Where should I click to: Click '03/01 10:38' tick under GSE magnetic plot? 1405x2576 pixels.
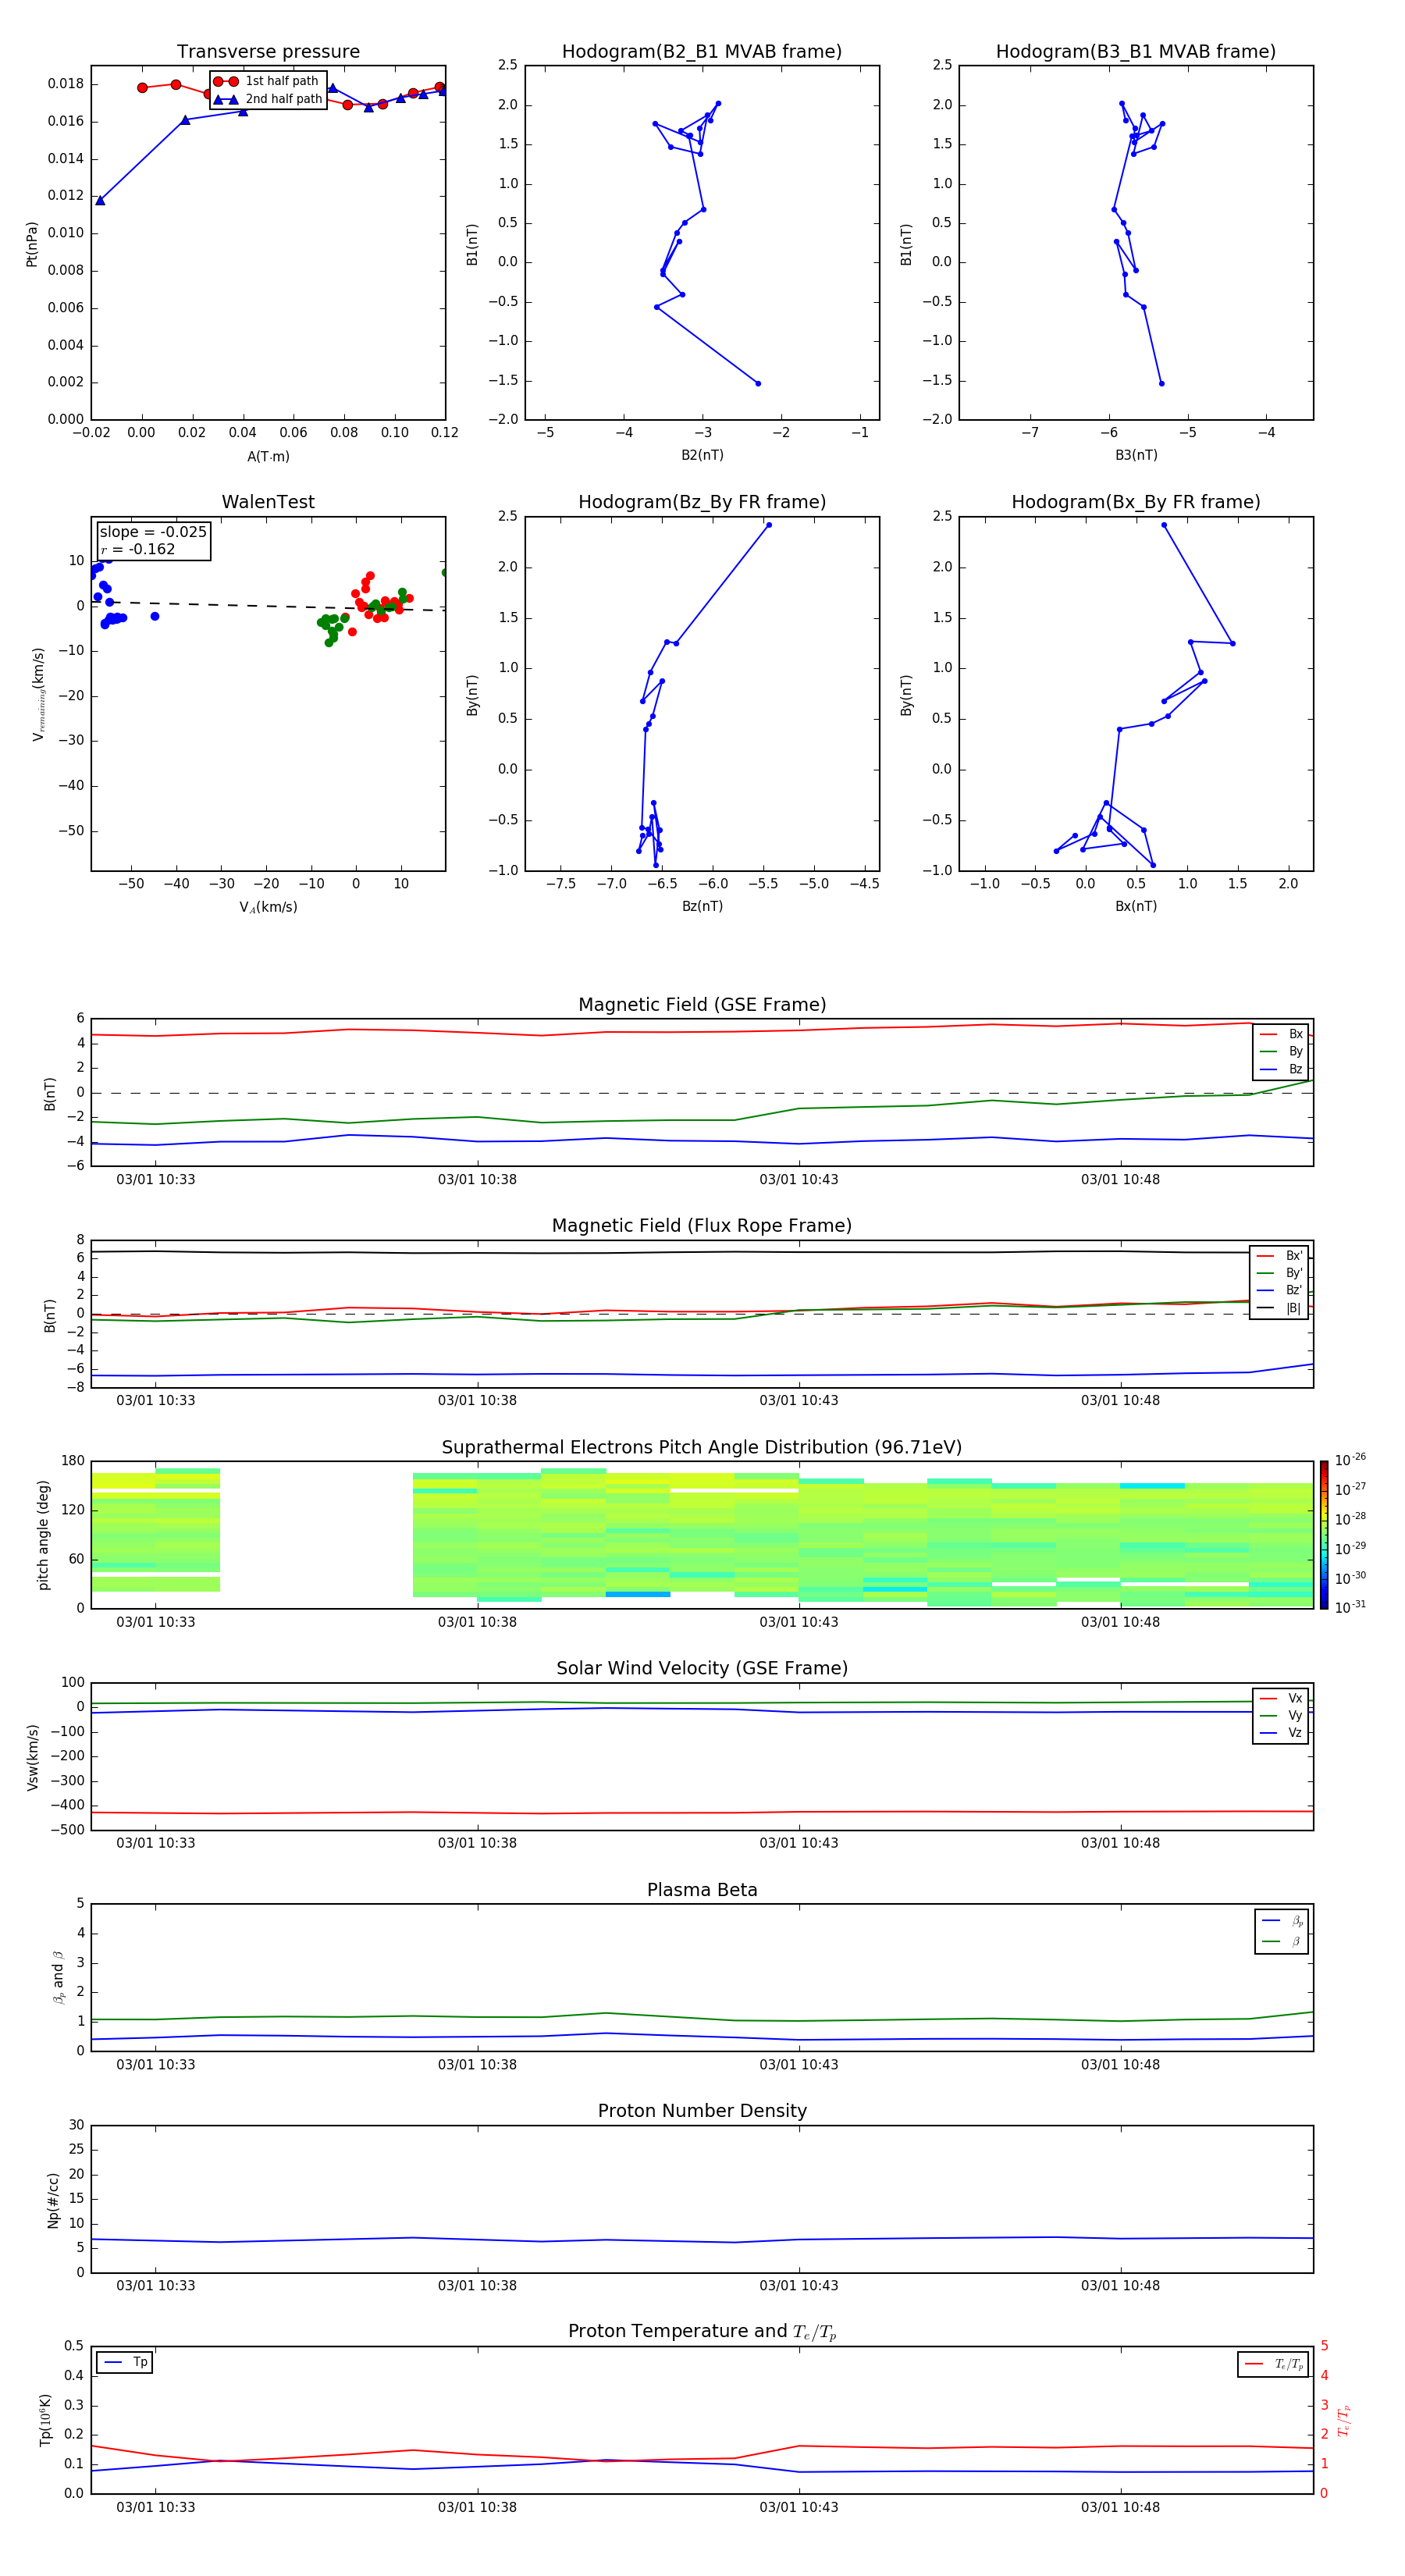[477, 1179]
